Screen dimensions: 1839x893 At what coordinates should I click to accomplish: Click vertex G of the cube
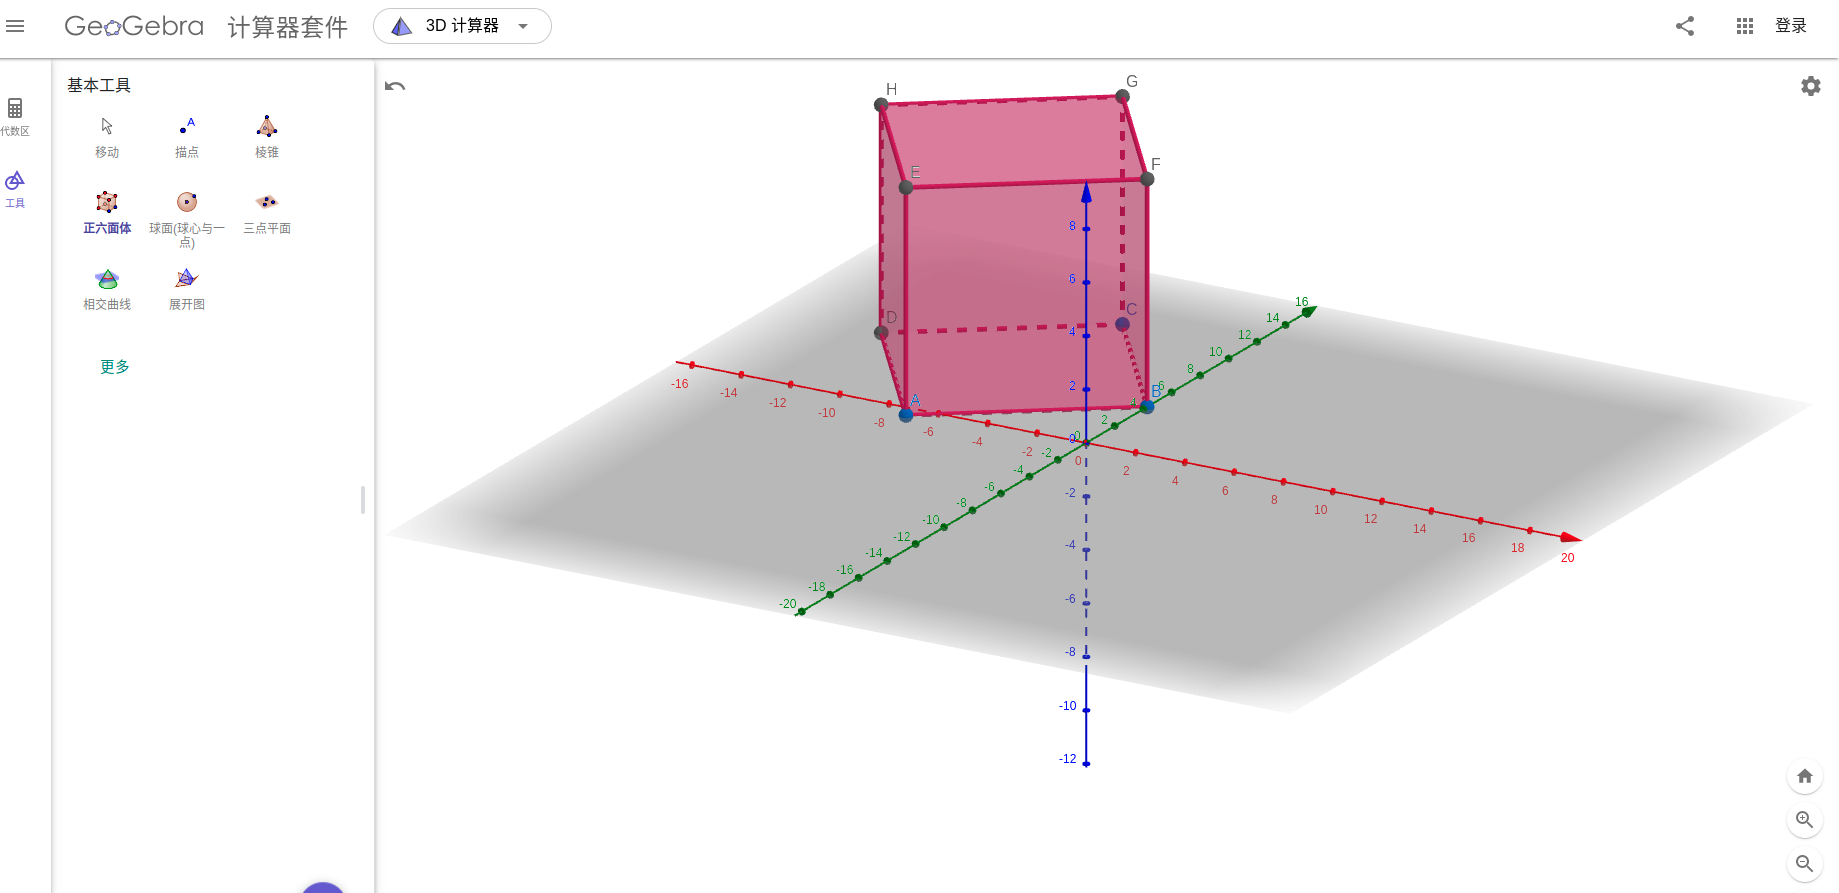(1122, 96)
